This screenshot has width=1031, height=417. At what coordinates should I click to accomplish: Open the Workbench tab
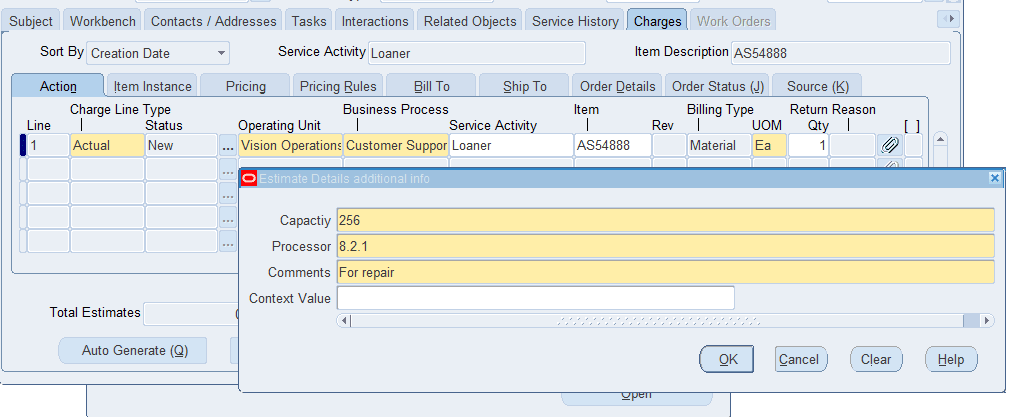click(x=103, y=21)
